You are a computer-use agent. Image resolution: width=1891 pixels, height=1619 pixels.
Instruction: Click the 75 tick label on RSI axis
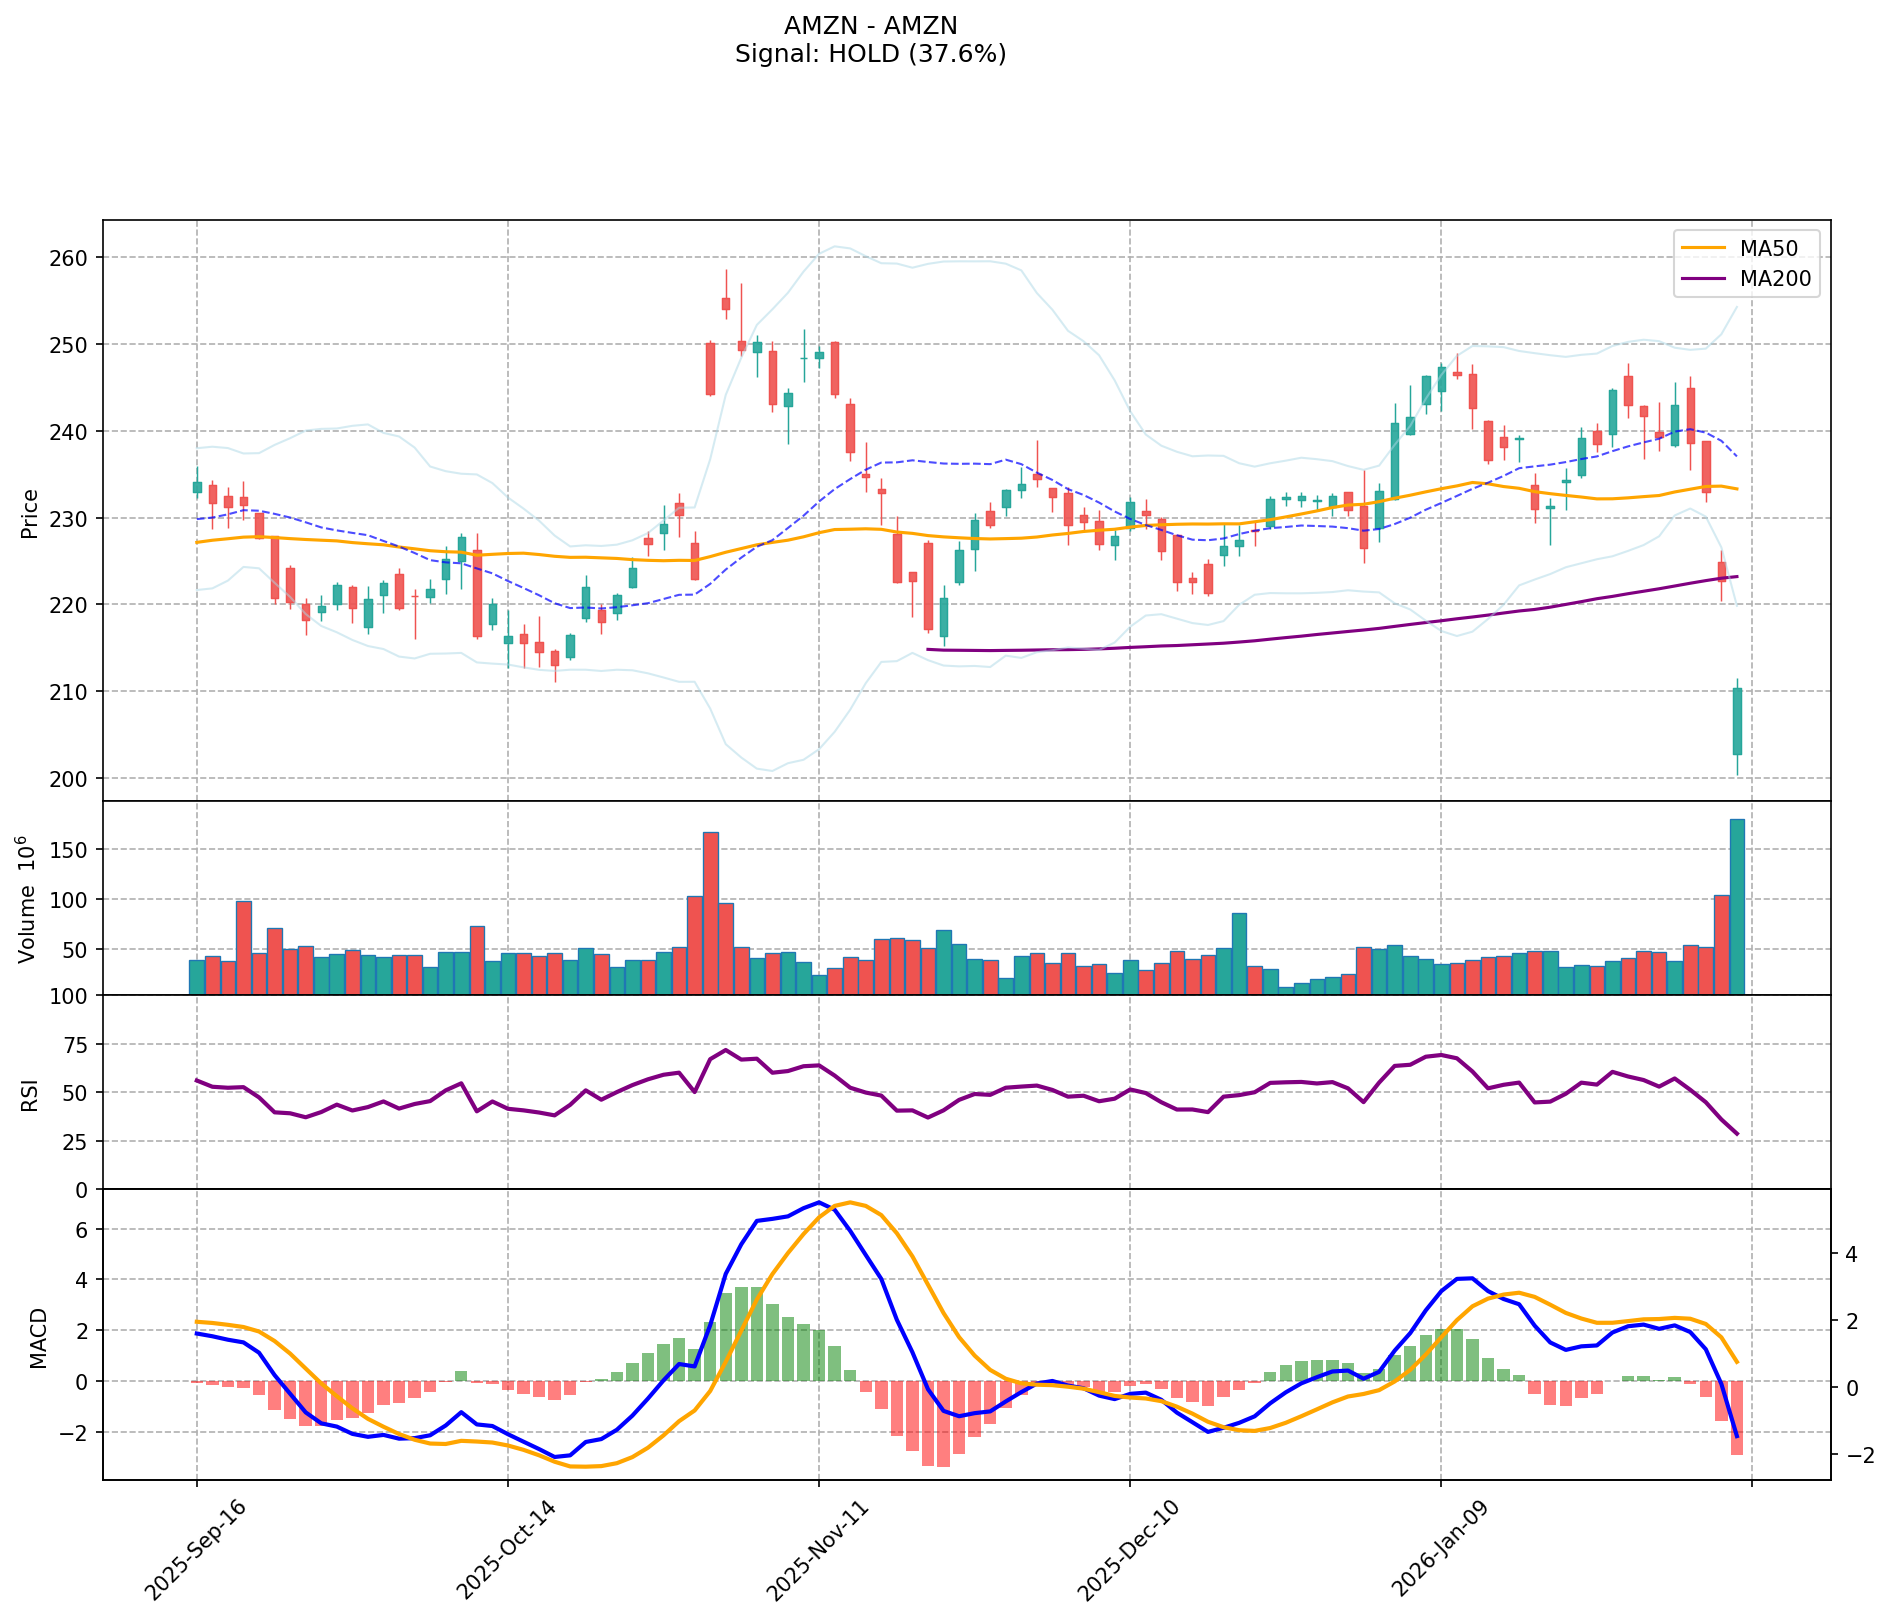76,1045
